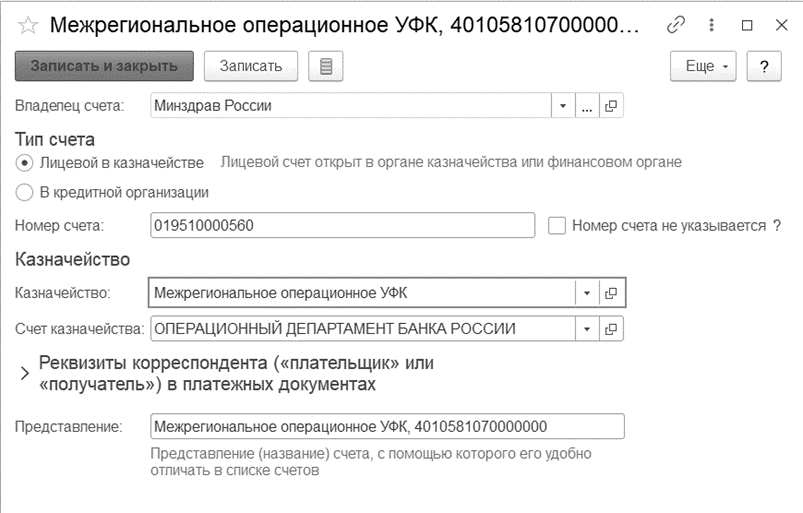Click the ellipsis selection button for Владелец счета
Image resolution: width=803 pixels, height=513 pixels.
coord(587,106)
